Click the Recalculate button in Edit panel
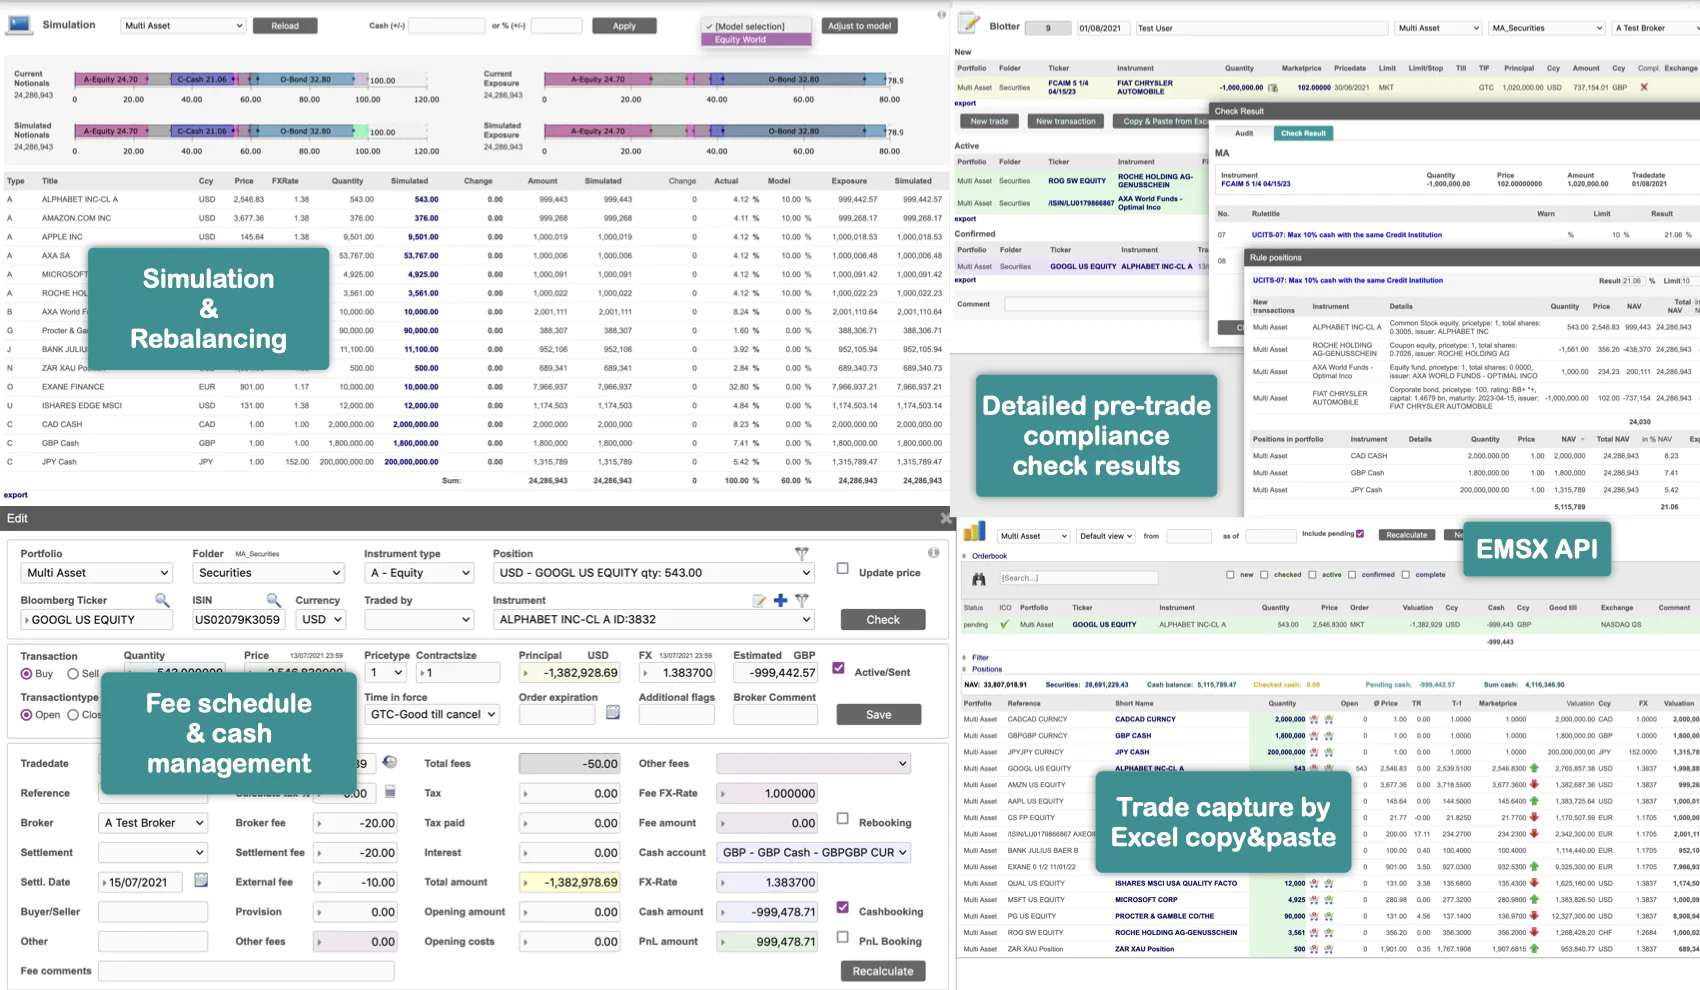 click(883, 971)
